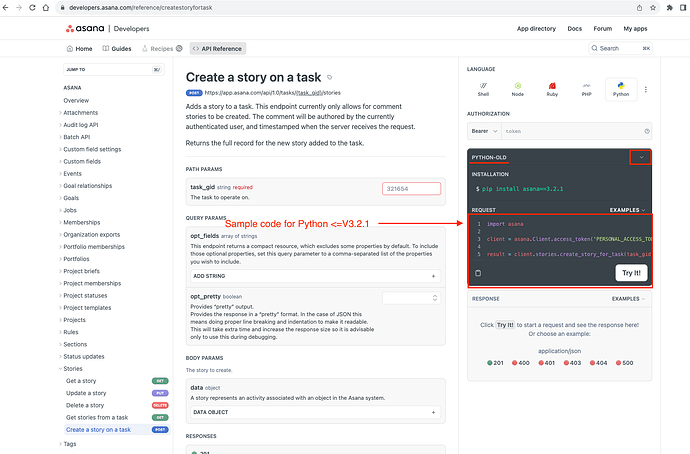Open Custom fields in sidebar
The image size is (690, 454).
click(82, 161)
